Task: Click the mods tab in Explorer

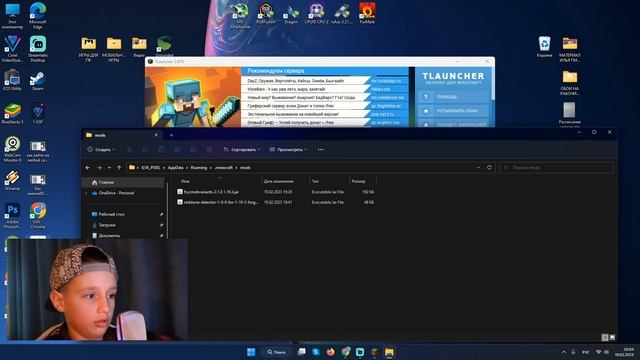Action: tap(121, 135)
